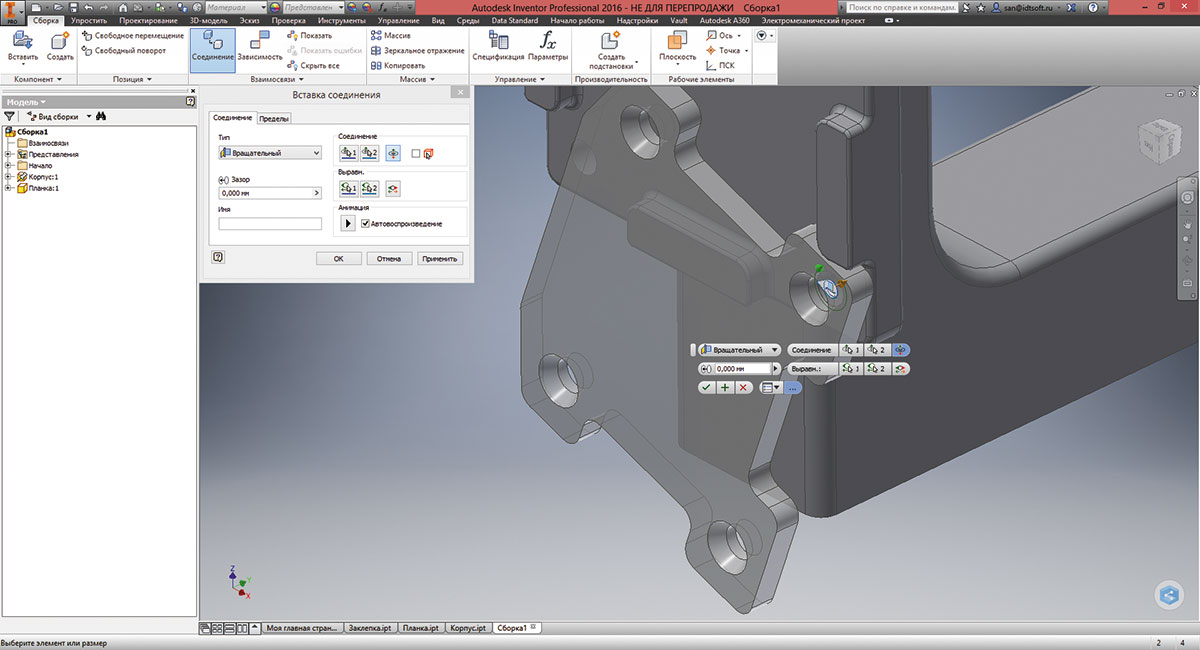Click Скрыть все relationships tool
The height and width of the screenshot is (650, 1200).
(x=313, y=65)
